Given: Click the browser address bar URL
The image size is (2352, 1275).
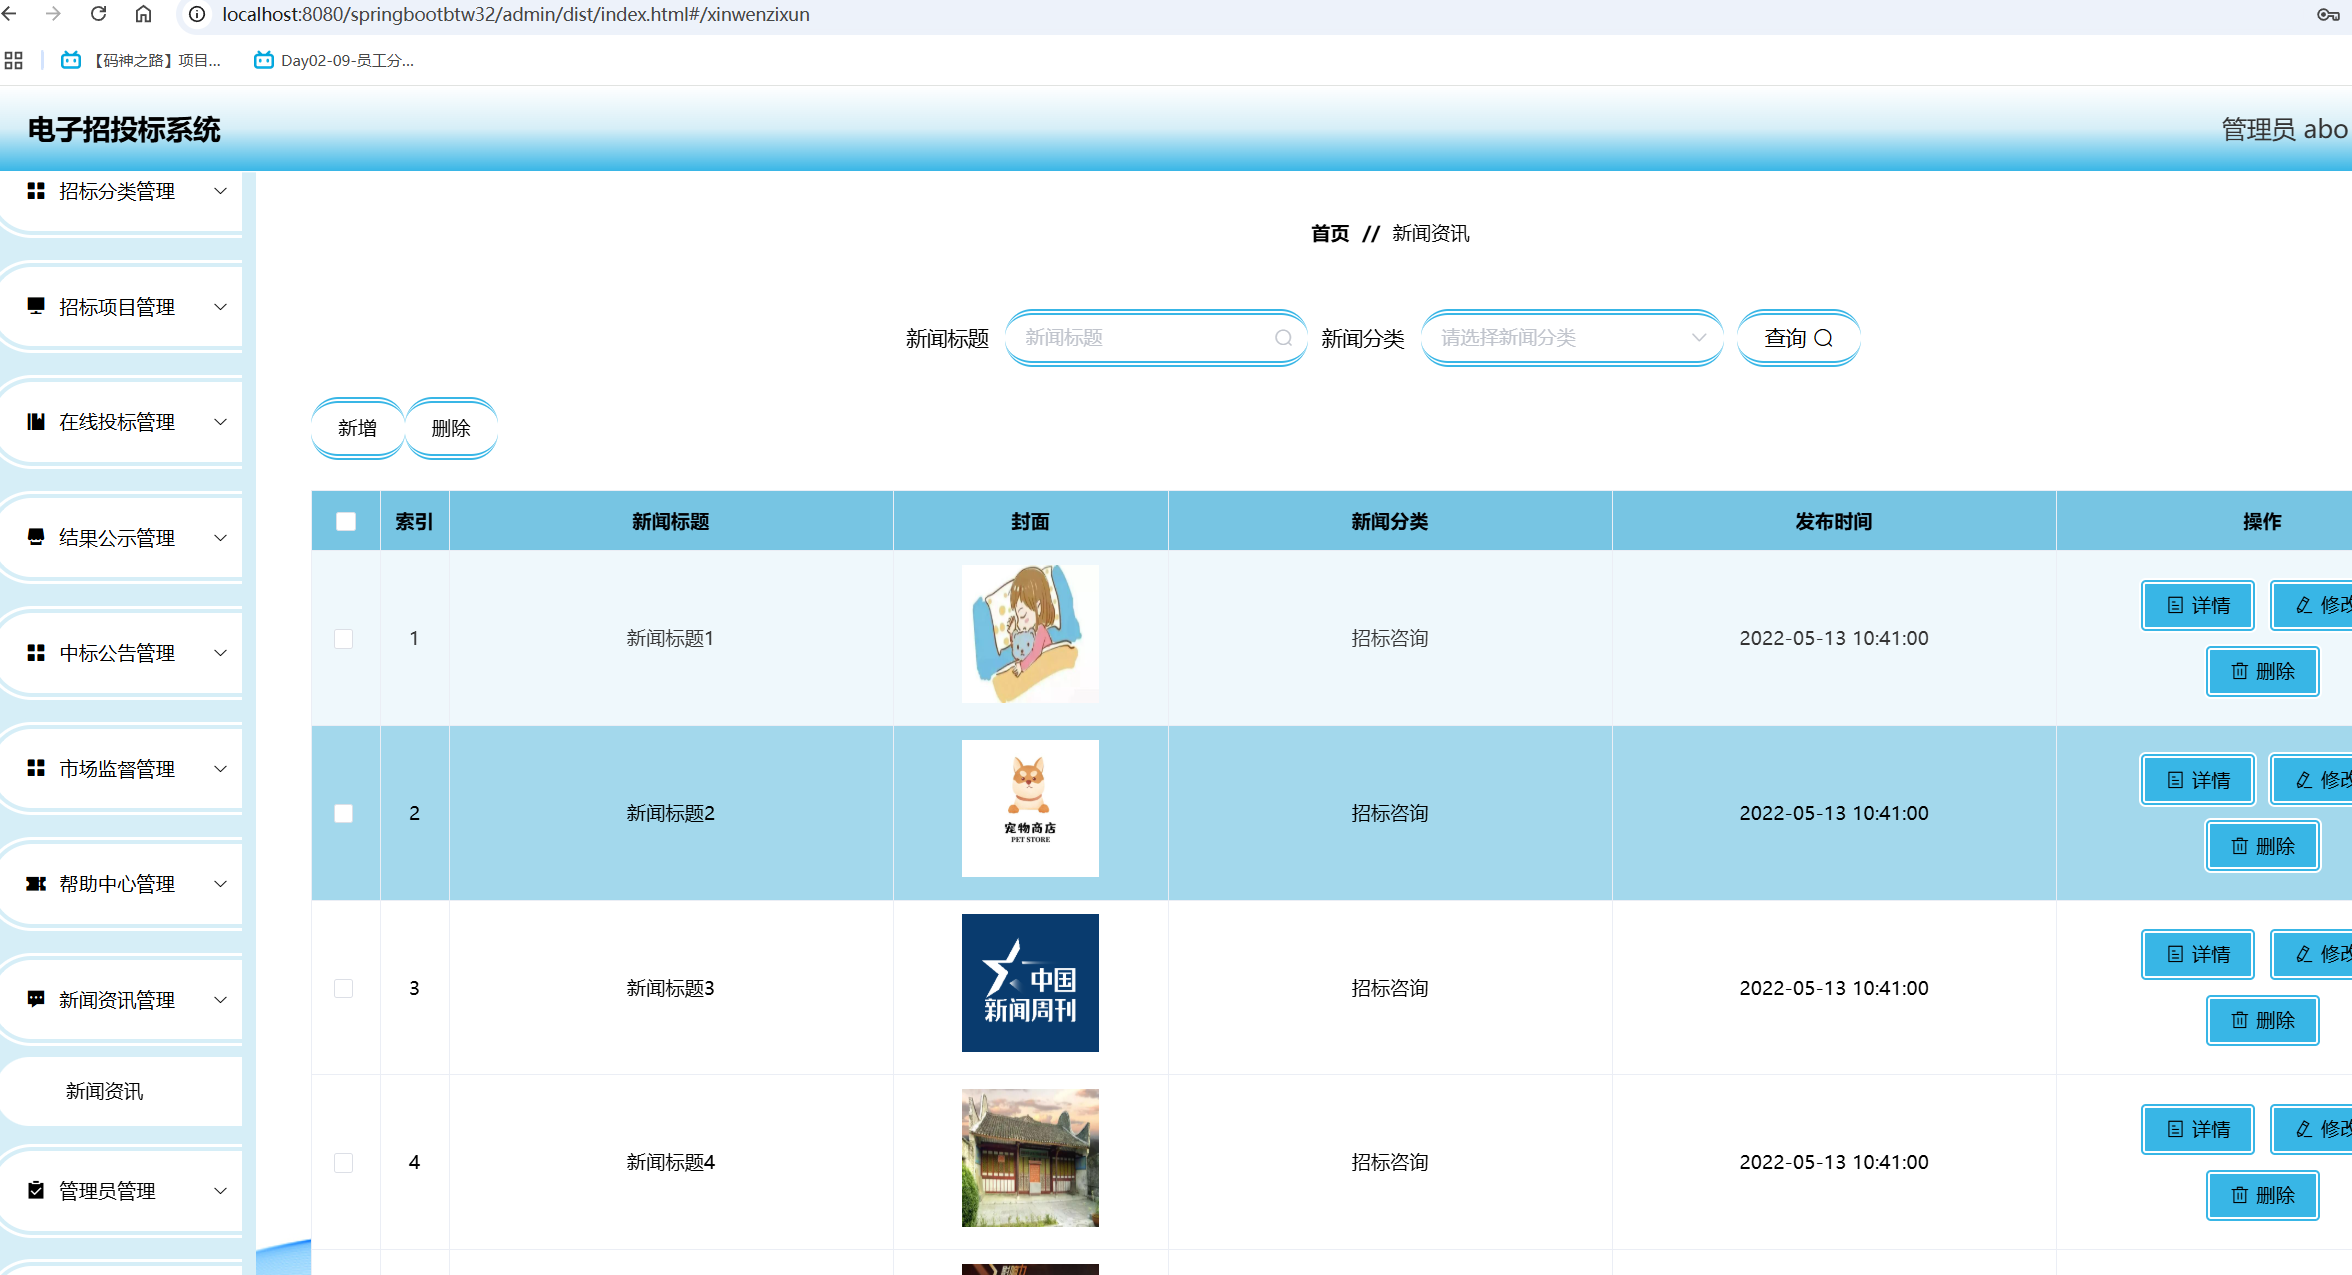Looking at the screenshot, I should tap(516, 14).
